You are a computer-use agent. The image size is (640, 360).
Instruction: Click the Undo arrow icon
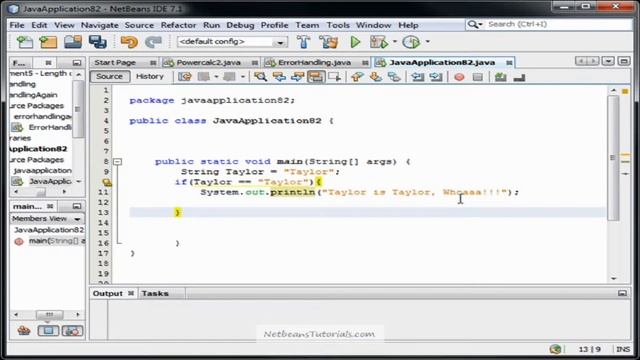tap(129, 42)
